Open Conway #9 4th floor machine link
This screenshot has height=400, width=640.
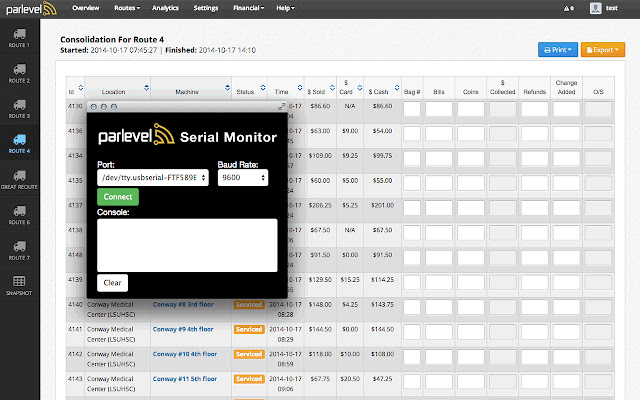[183, 329]
